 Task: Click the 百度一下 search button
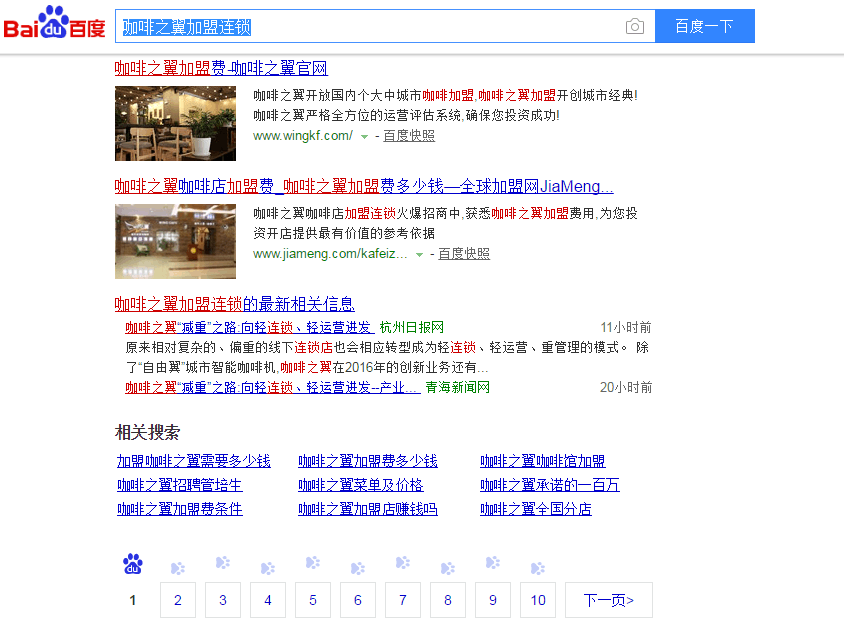[x=705, y=26]
